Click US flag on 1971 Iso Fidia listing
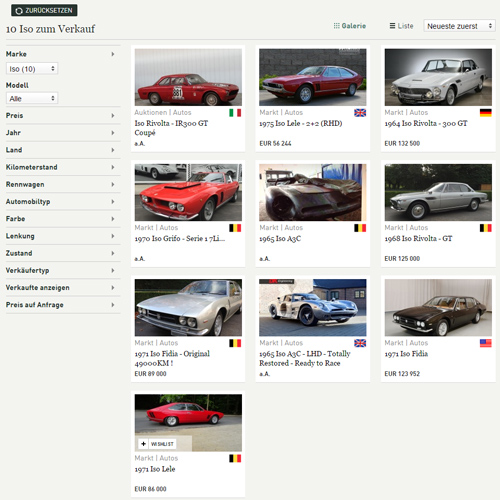This screenshot has width=500, height=500. (486, 343)
